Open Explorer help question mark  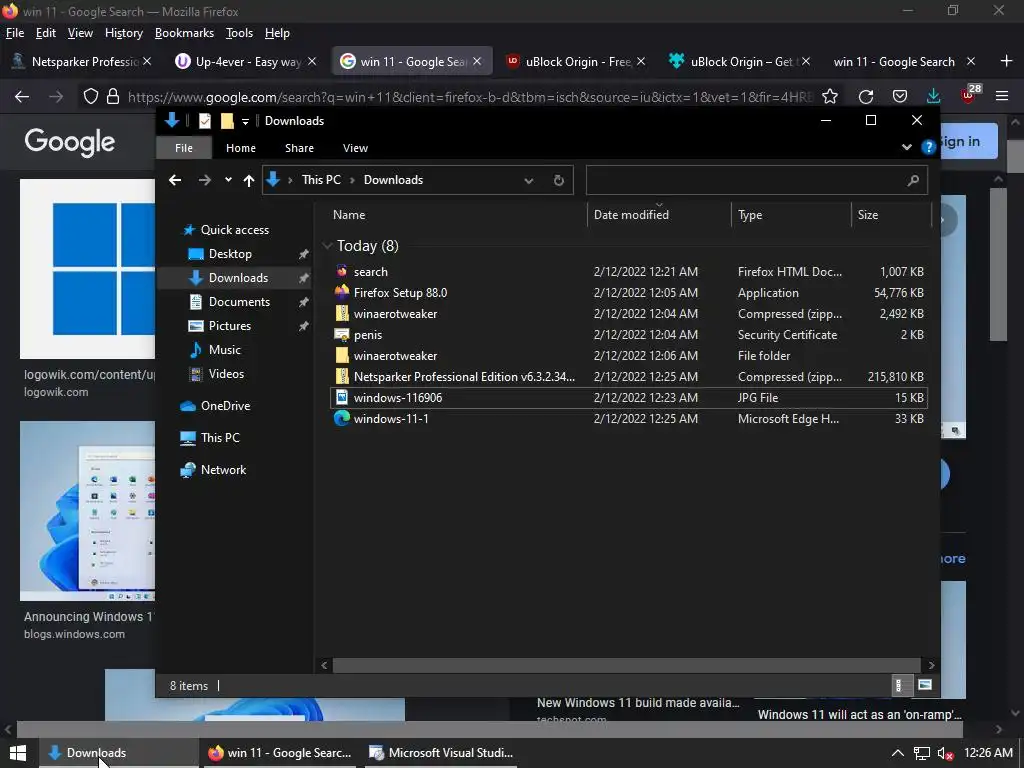(x=928, y=148)
